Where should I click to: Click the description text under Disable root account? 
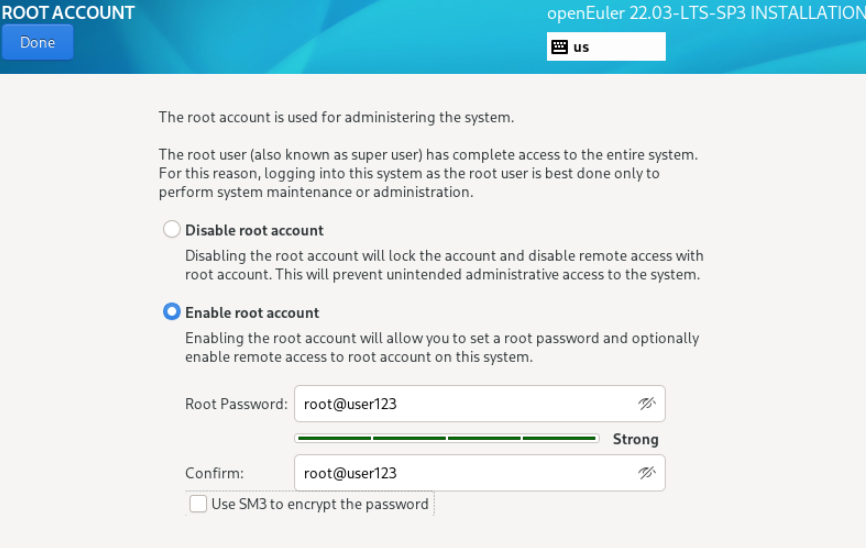pyautogui.click(x=444, y=265)
